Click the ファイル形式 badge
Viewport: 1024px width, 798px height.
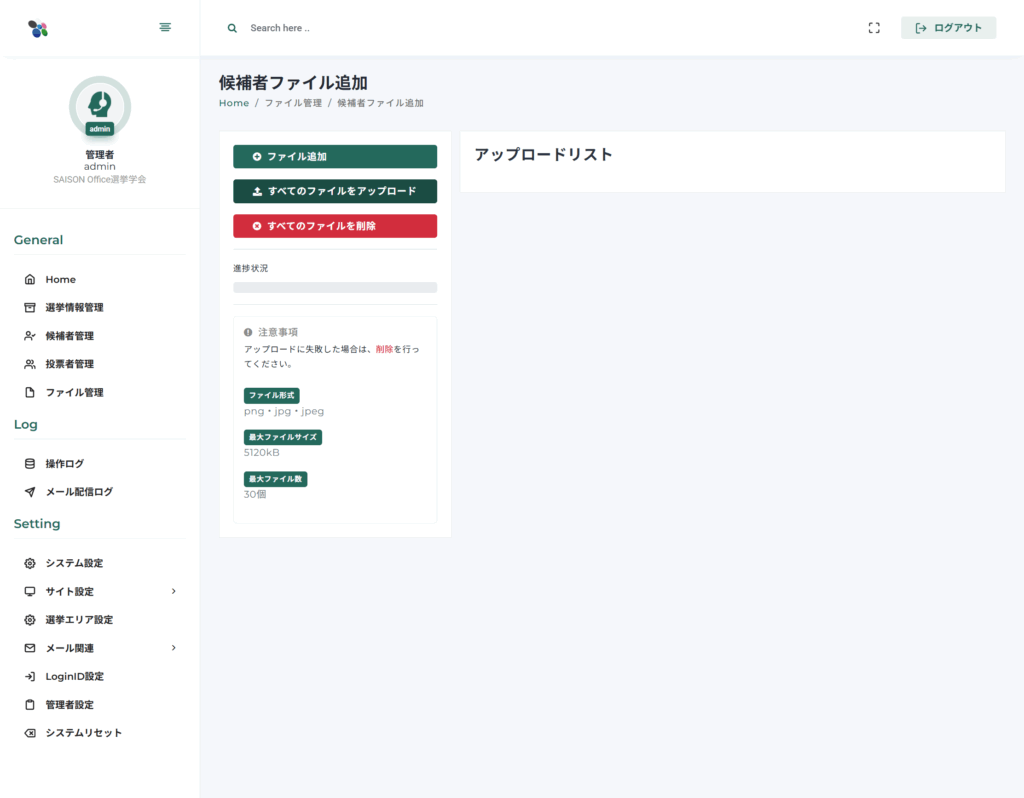[272, 396]
